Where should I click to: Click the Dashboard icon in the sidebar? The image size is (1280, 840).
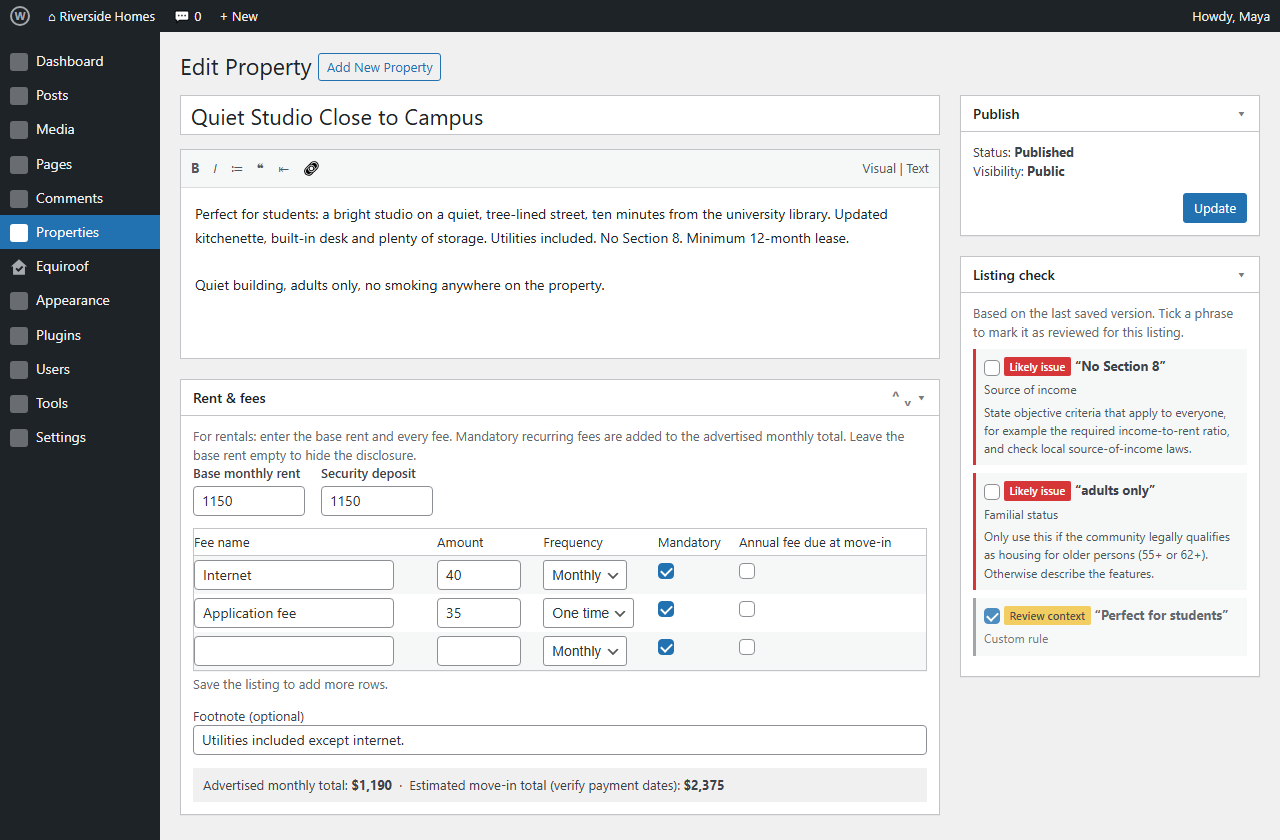click(19, 62)
